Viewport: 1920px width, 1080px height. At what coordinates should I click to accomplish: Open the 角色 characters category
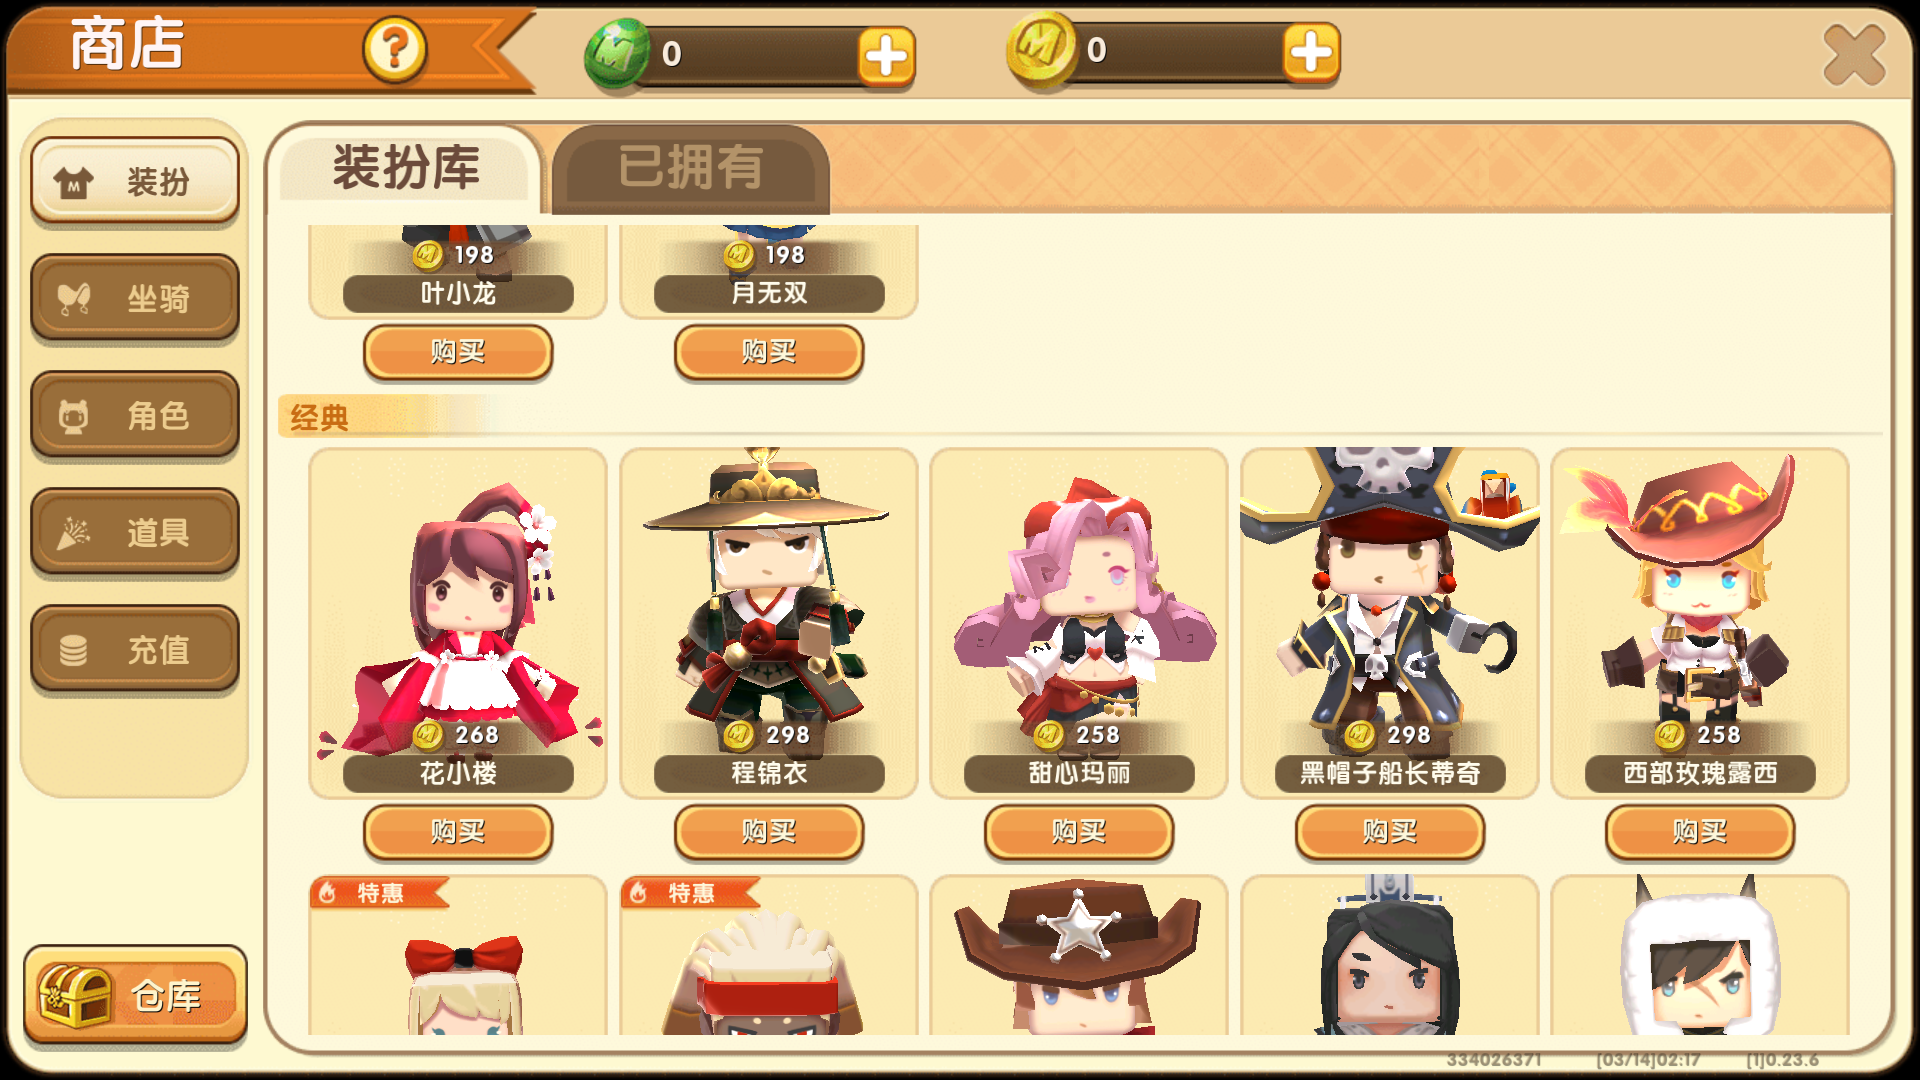(135, 415)
